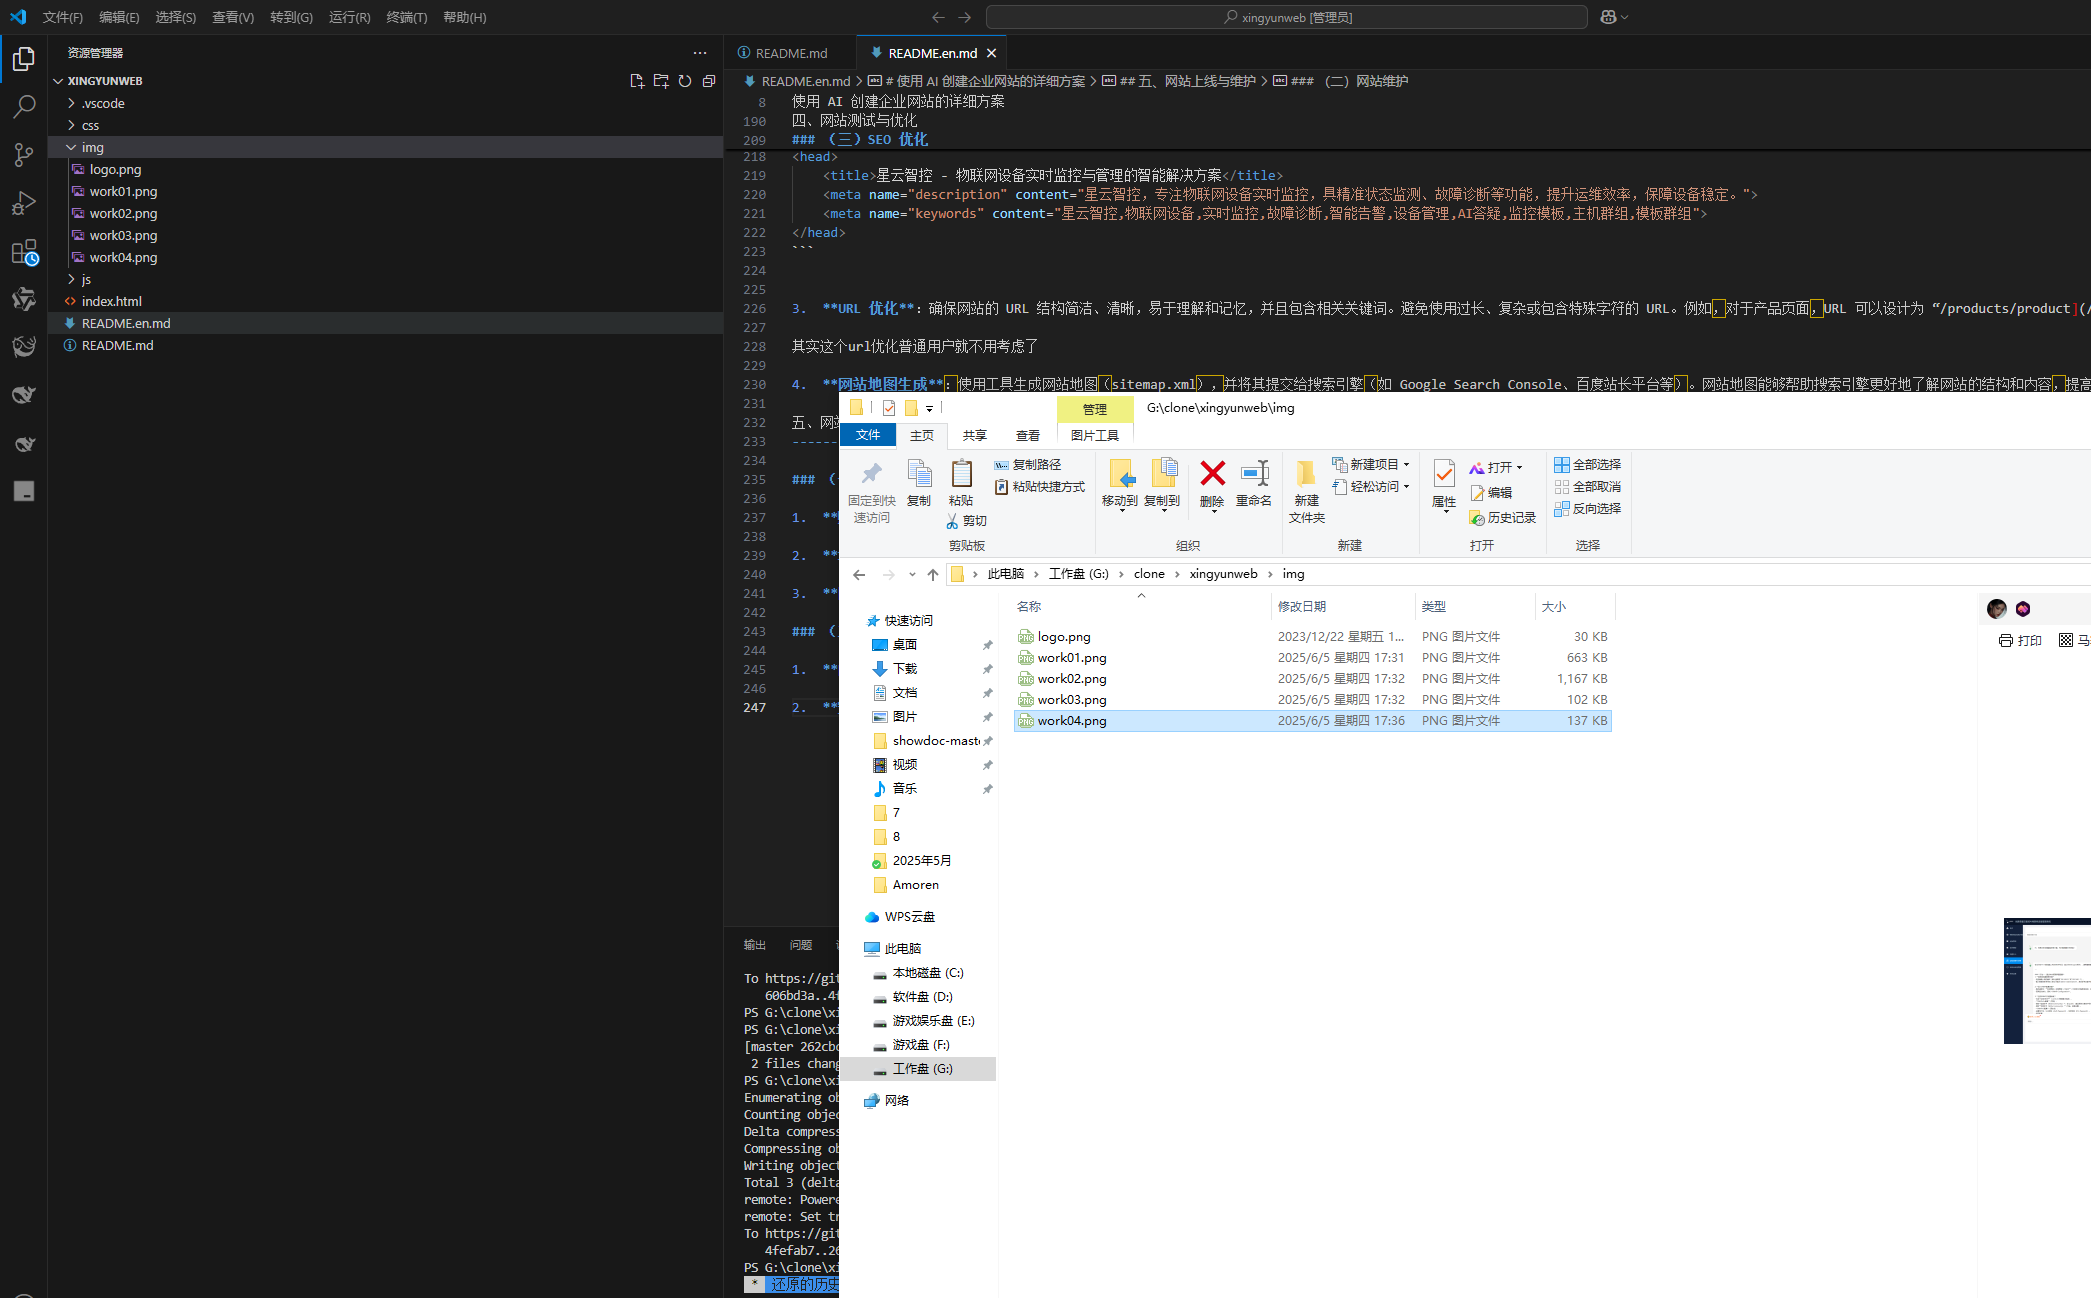Image resolution: width=2091 pixels, height=1298 pixels.
Task: Go back in File Explorer
Action: (x=859, y=574)
